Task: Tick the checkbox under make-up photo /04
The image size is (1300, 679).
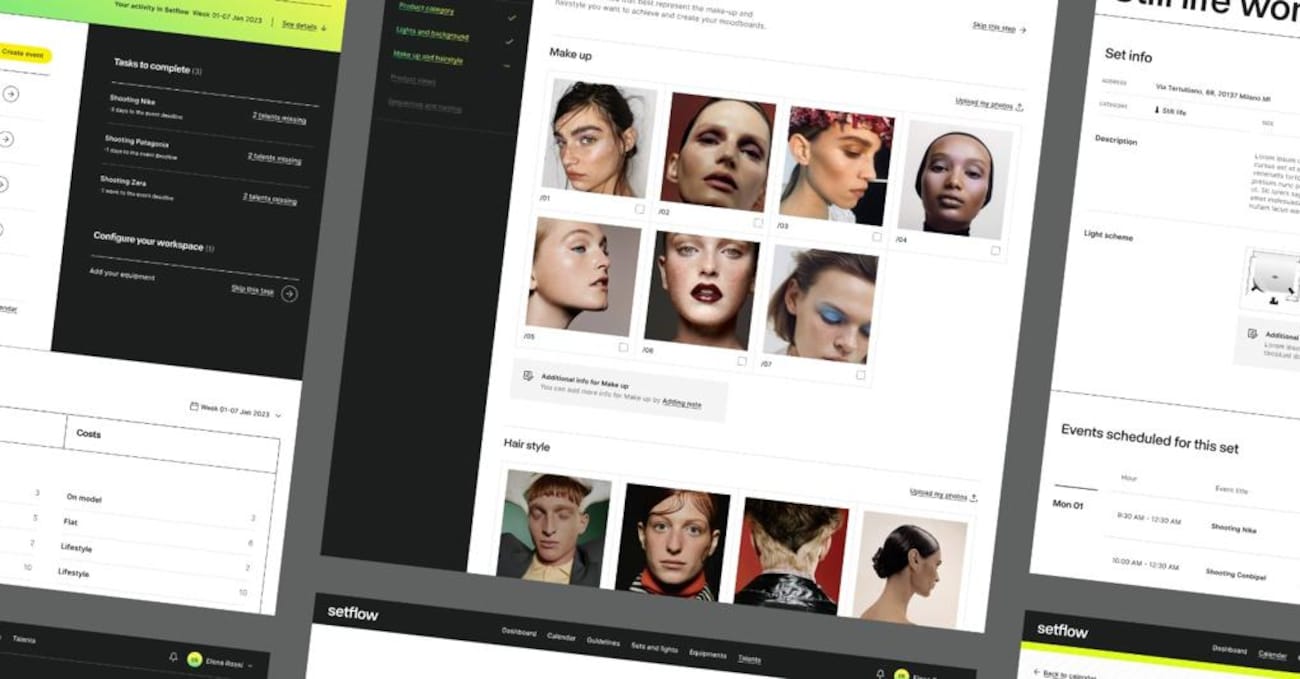Action: [x=995, y=251]
